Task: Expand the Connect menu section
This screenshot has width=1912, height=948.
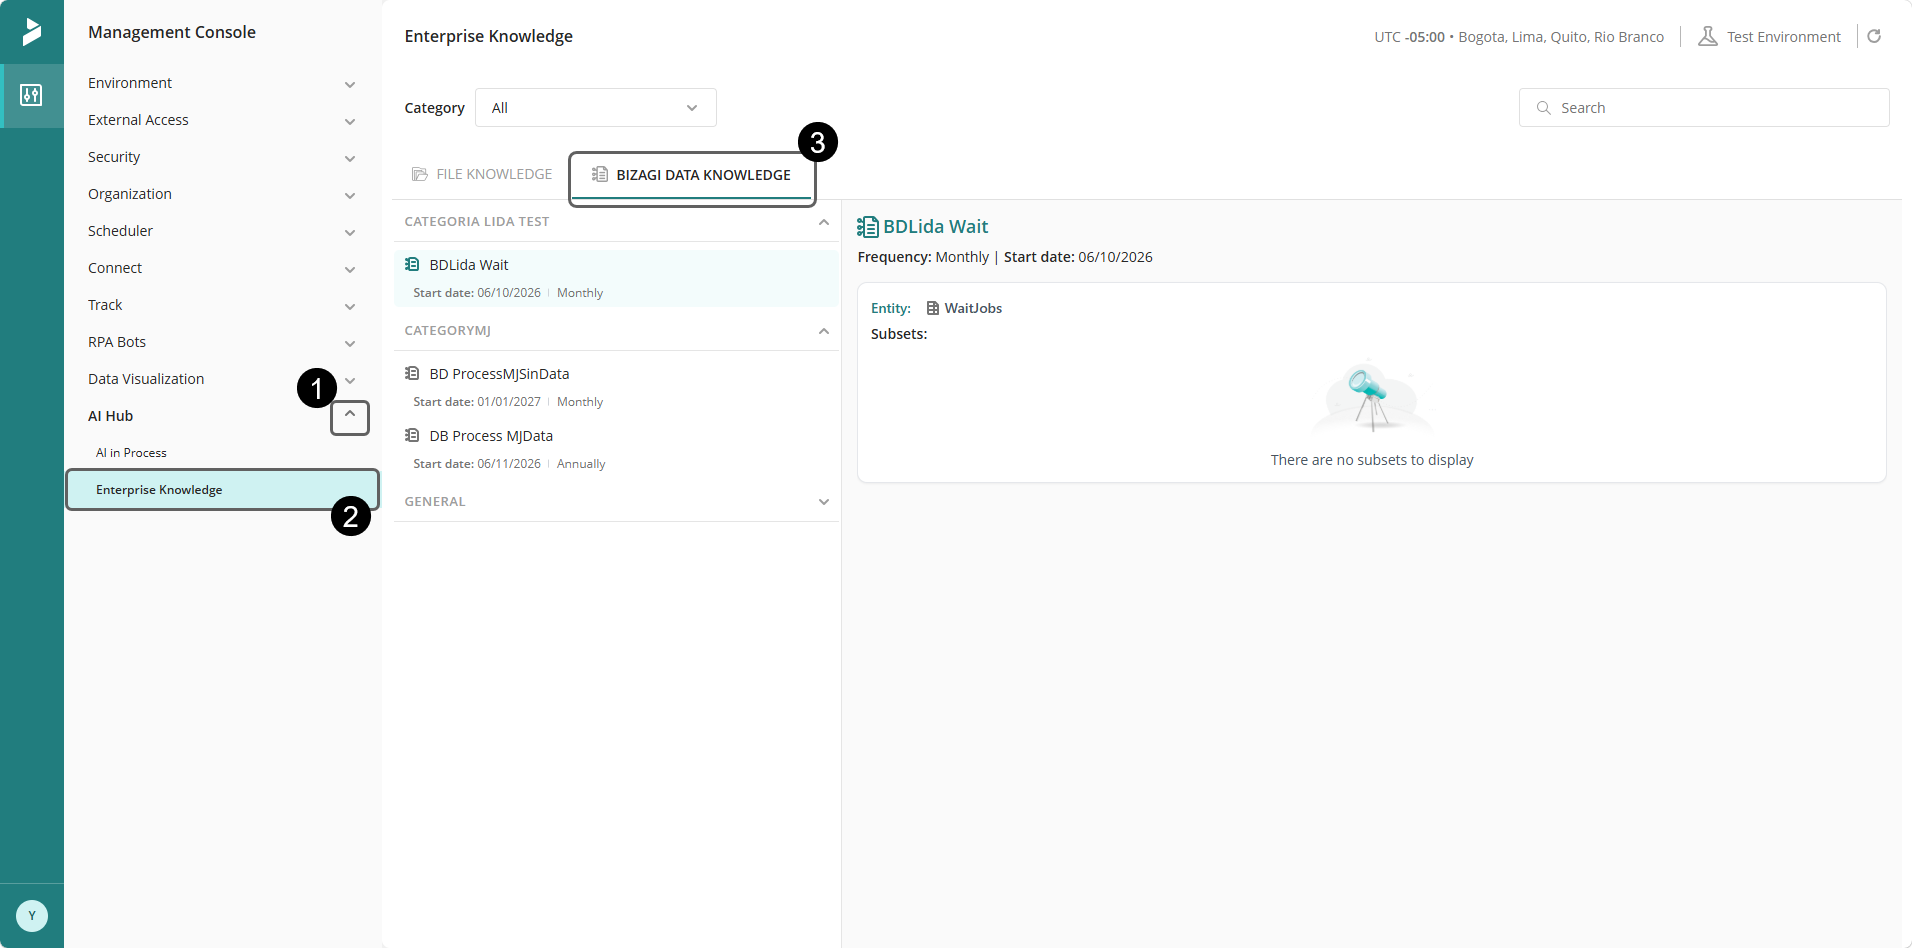Action: tap(350, 269)
